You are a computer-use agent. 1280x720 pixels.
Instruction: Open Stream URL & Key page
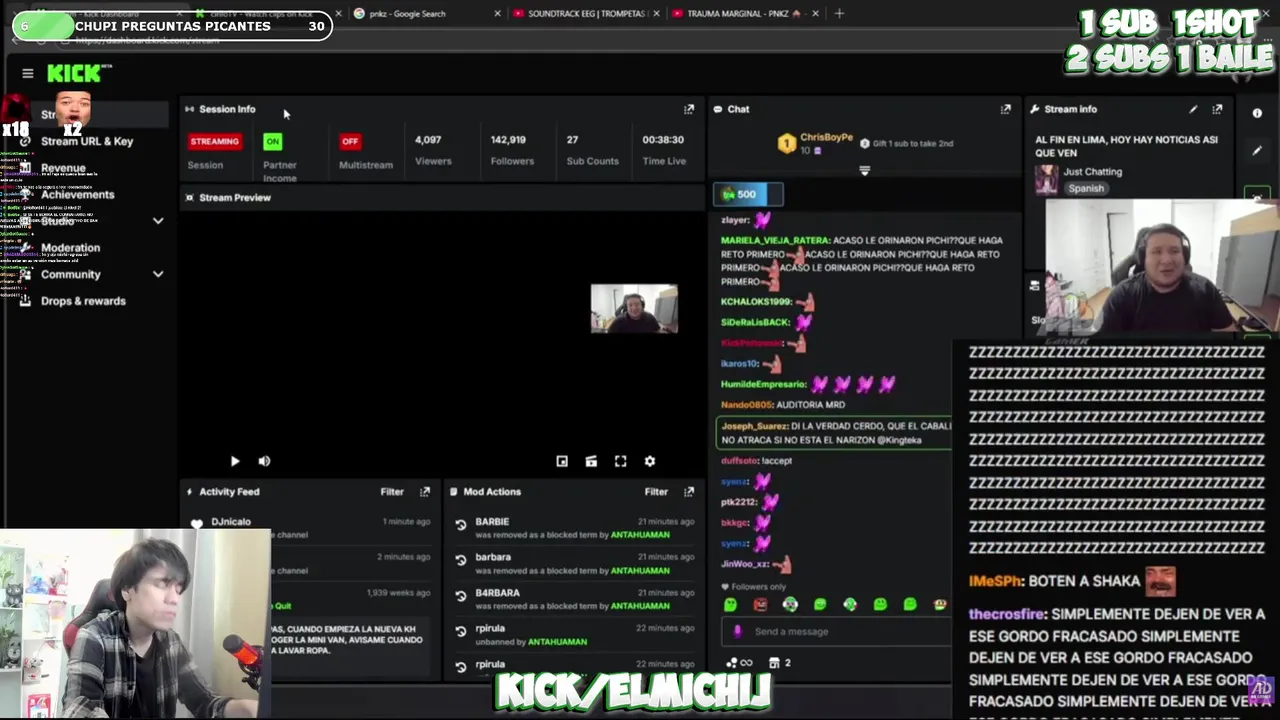(x=87, y=141)
